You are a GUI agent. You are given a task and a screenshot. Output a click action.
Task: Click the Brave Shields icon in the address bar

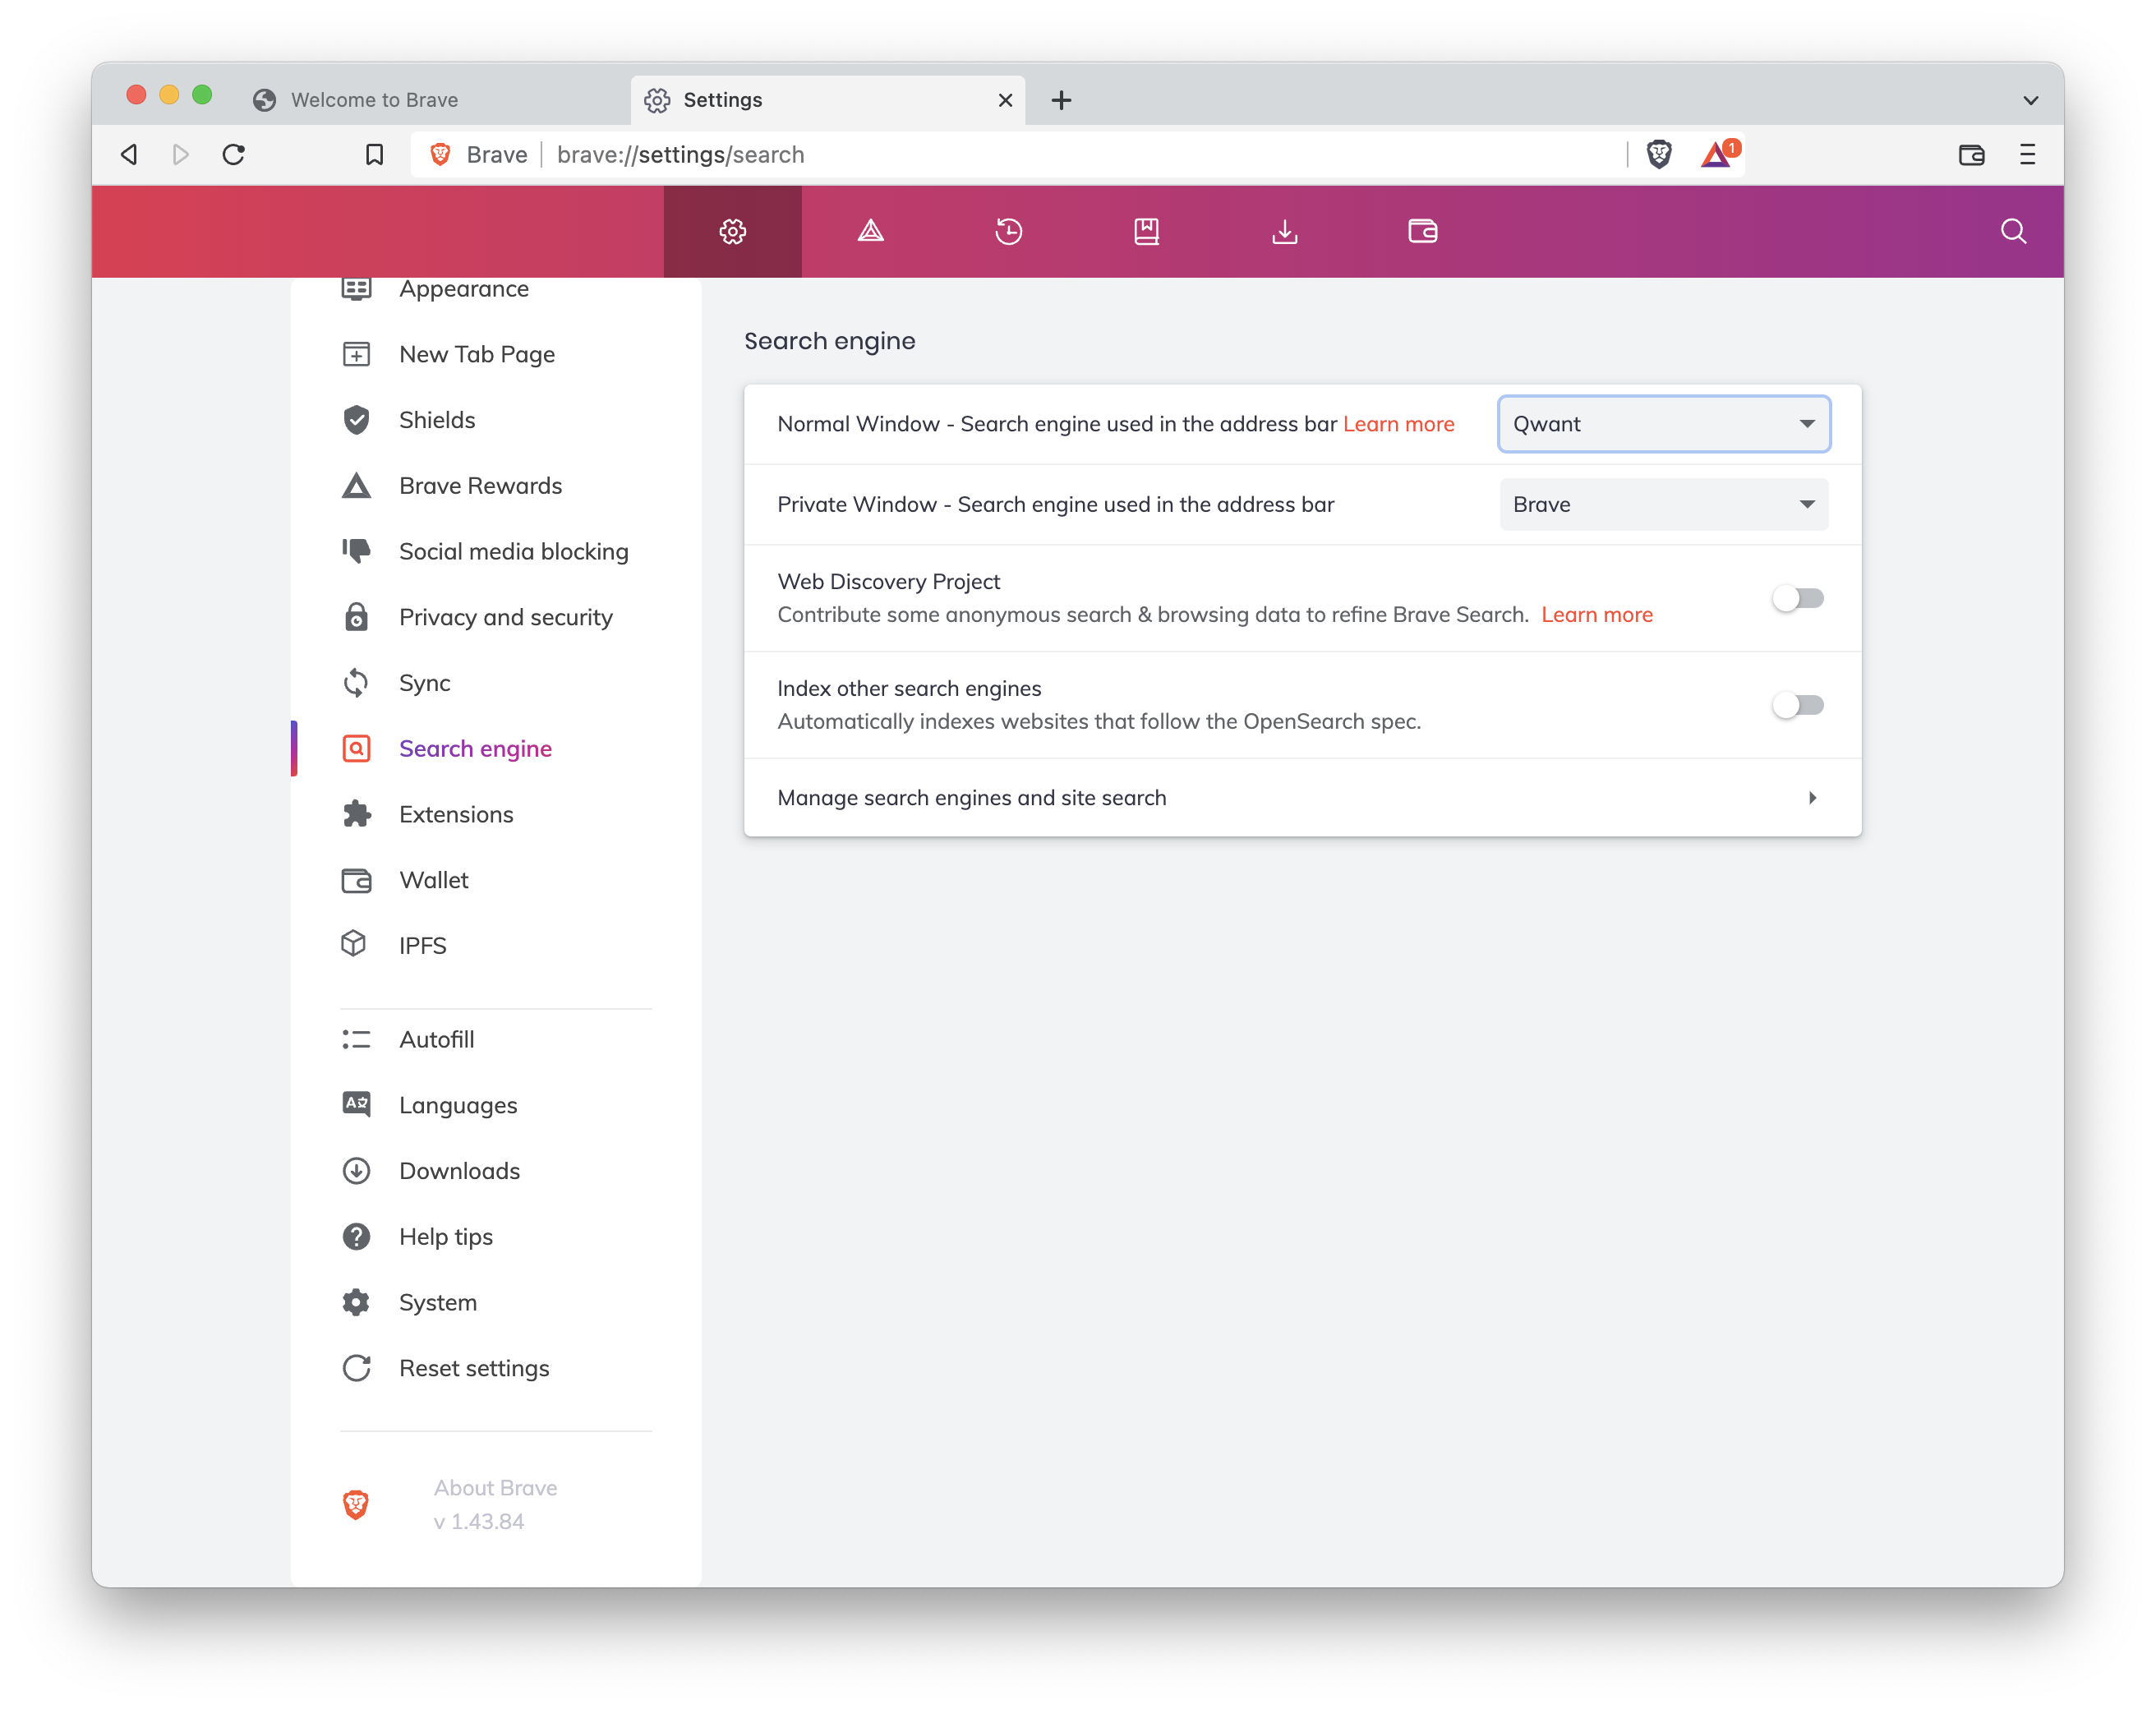point(1660,154)
